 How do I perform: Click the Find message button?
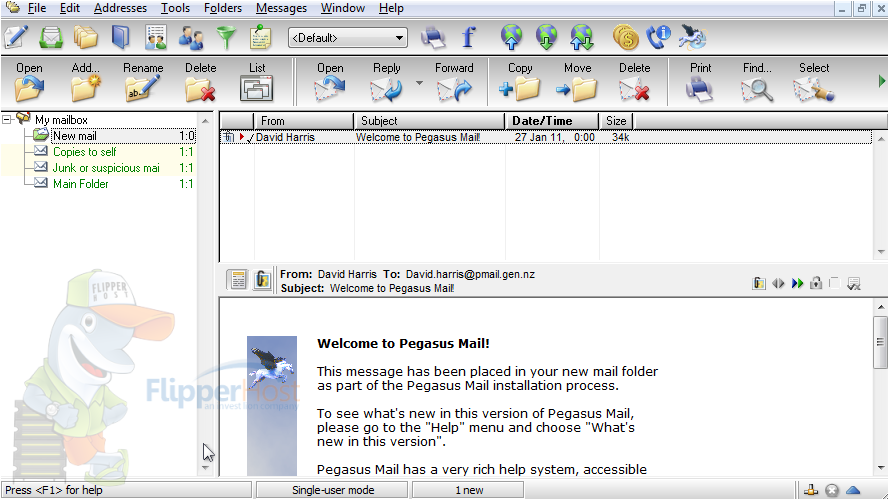click(757, 82)
